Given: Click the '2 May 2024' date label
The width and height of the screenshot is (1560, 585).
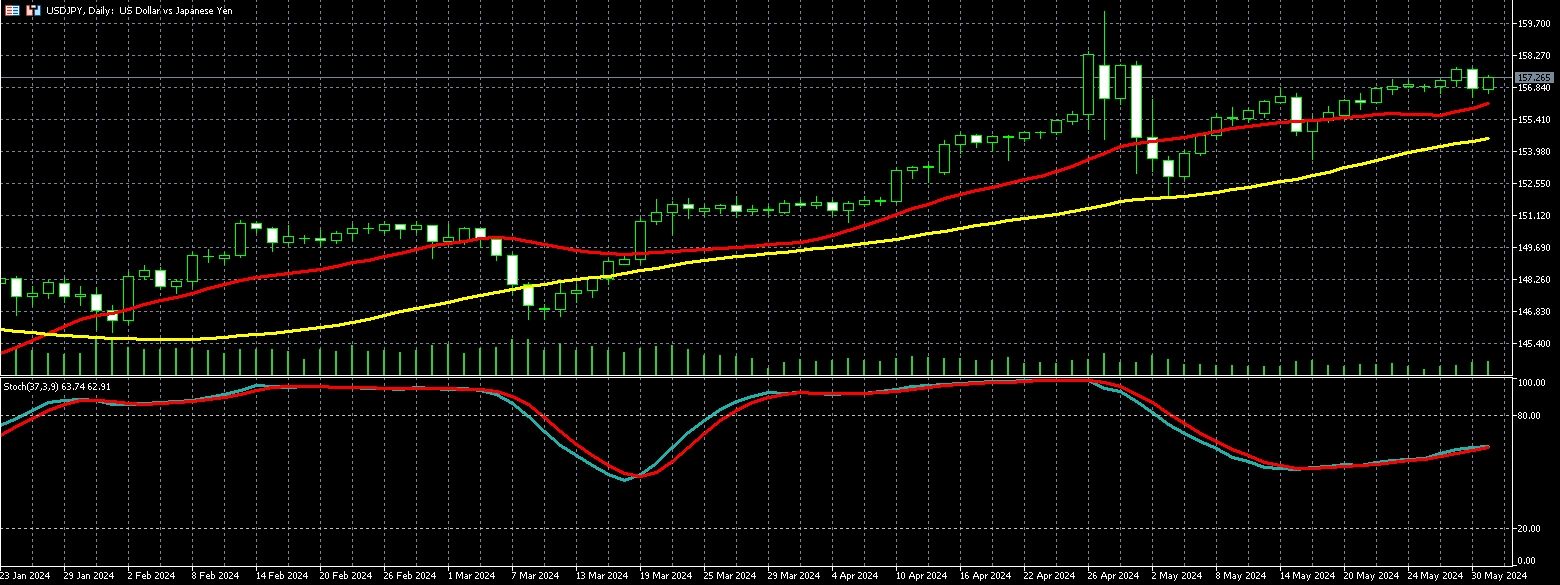Looking at the screenshot, I should click(1178, 576).
